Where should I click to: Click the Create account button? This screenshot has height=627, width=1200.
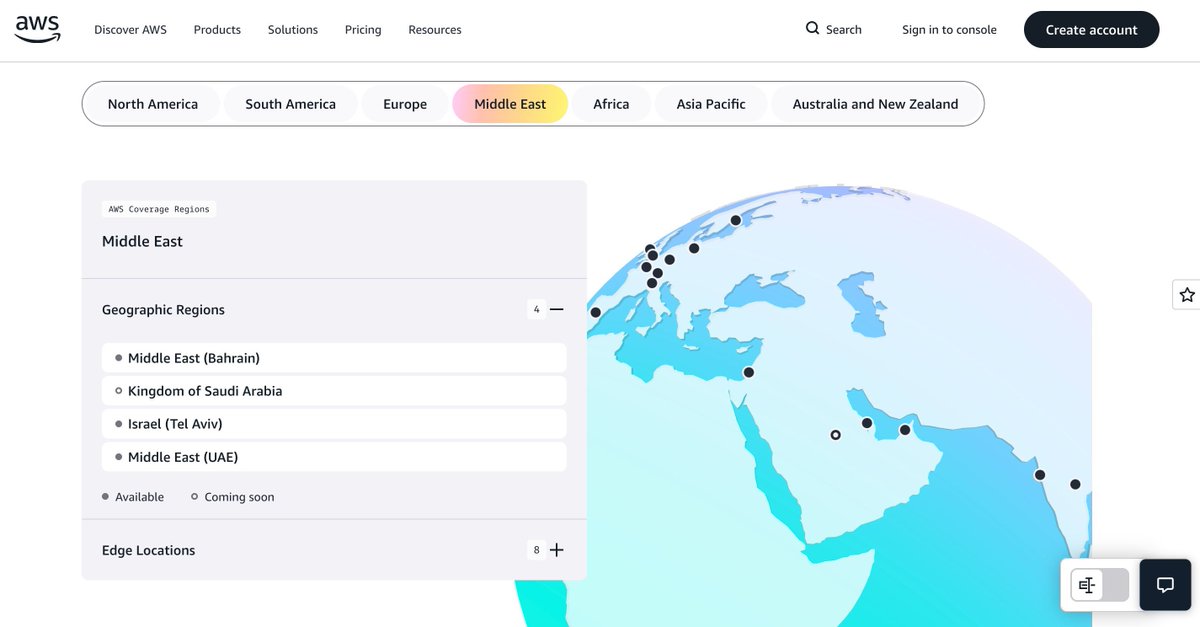(1092, 30)
